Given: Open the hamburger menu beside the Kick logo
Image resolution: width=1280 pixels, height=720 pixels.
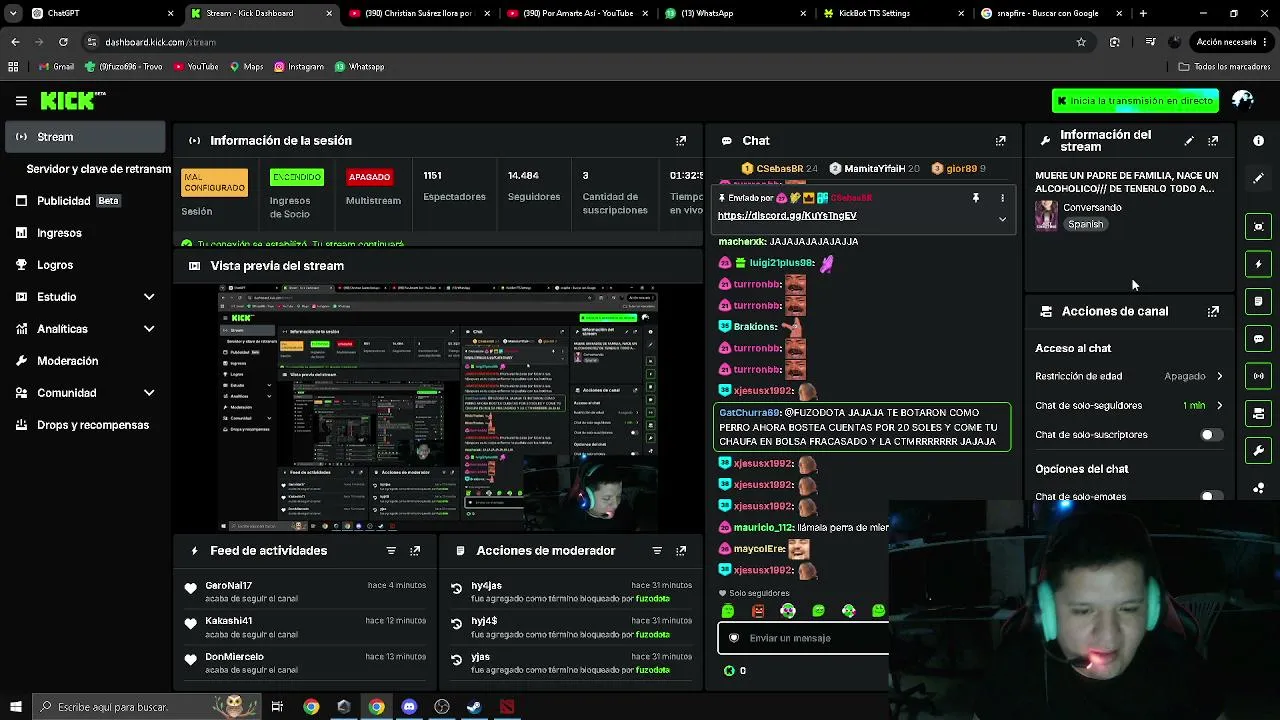Looking at the screenshot, I should (x=21, y=101).
